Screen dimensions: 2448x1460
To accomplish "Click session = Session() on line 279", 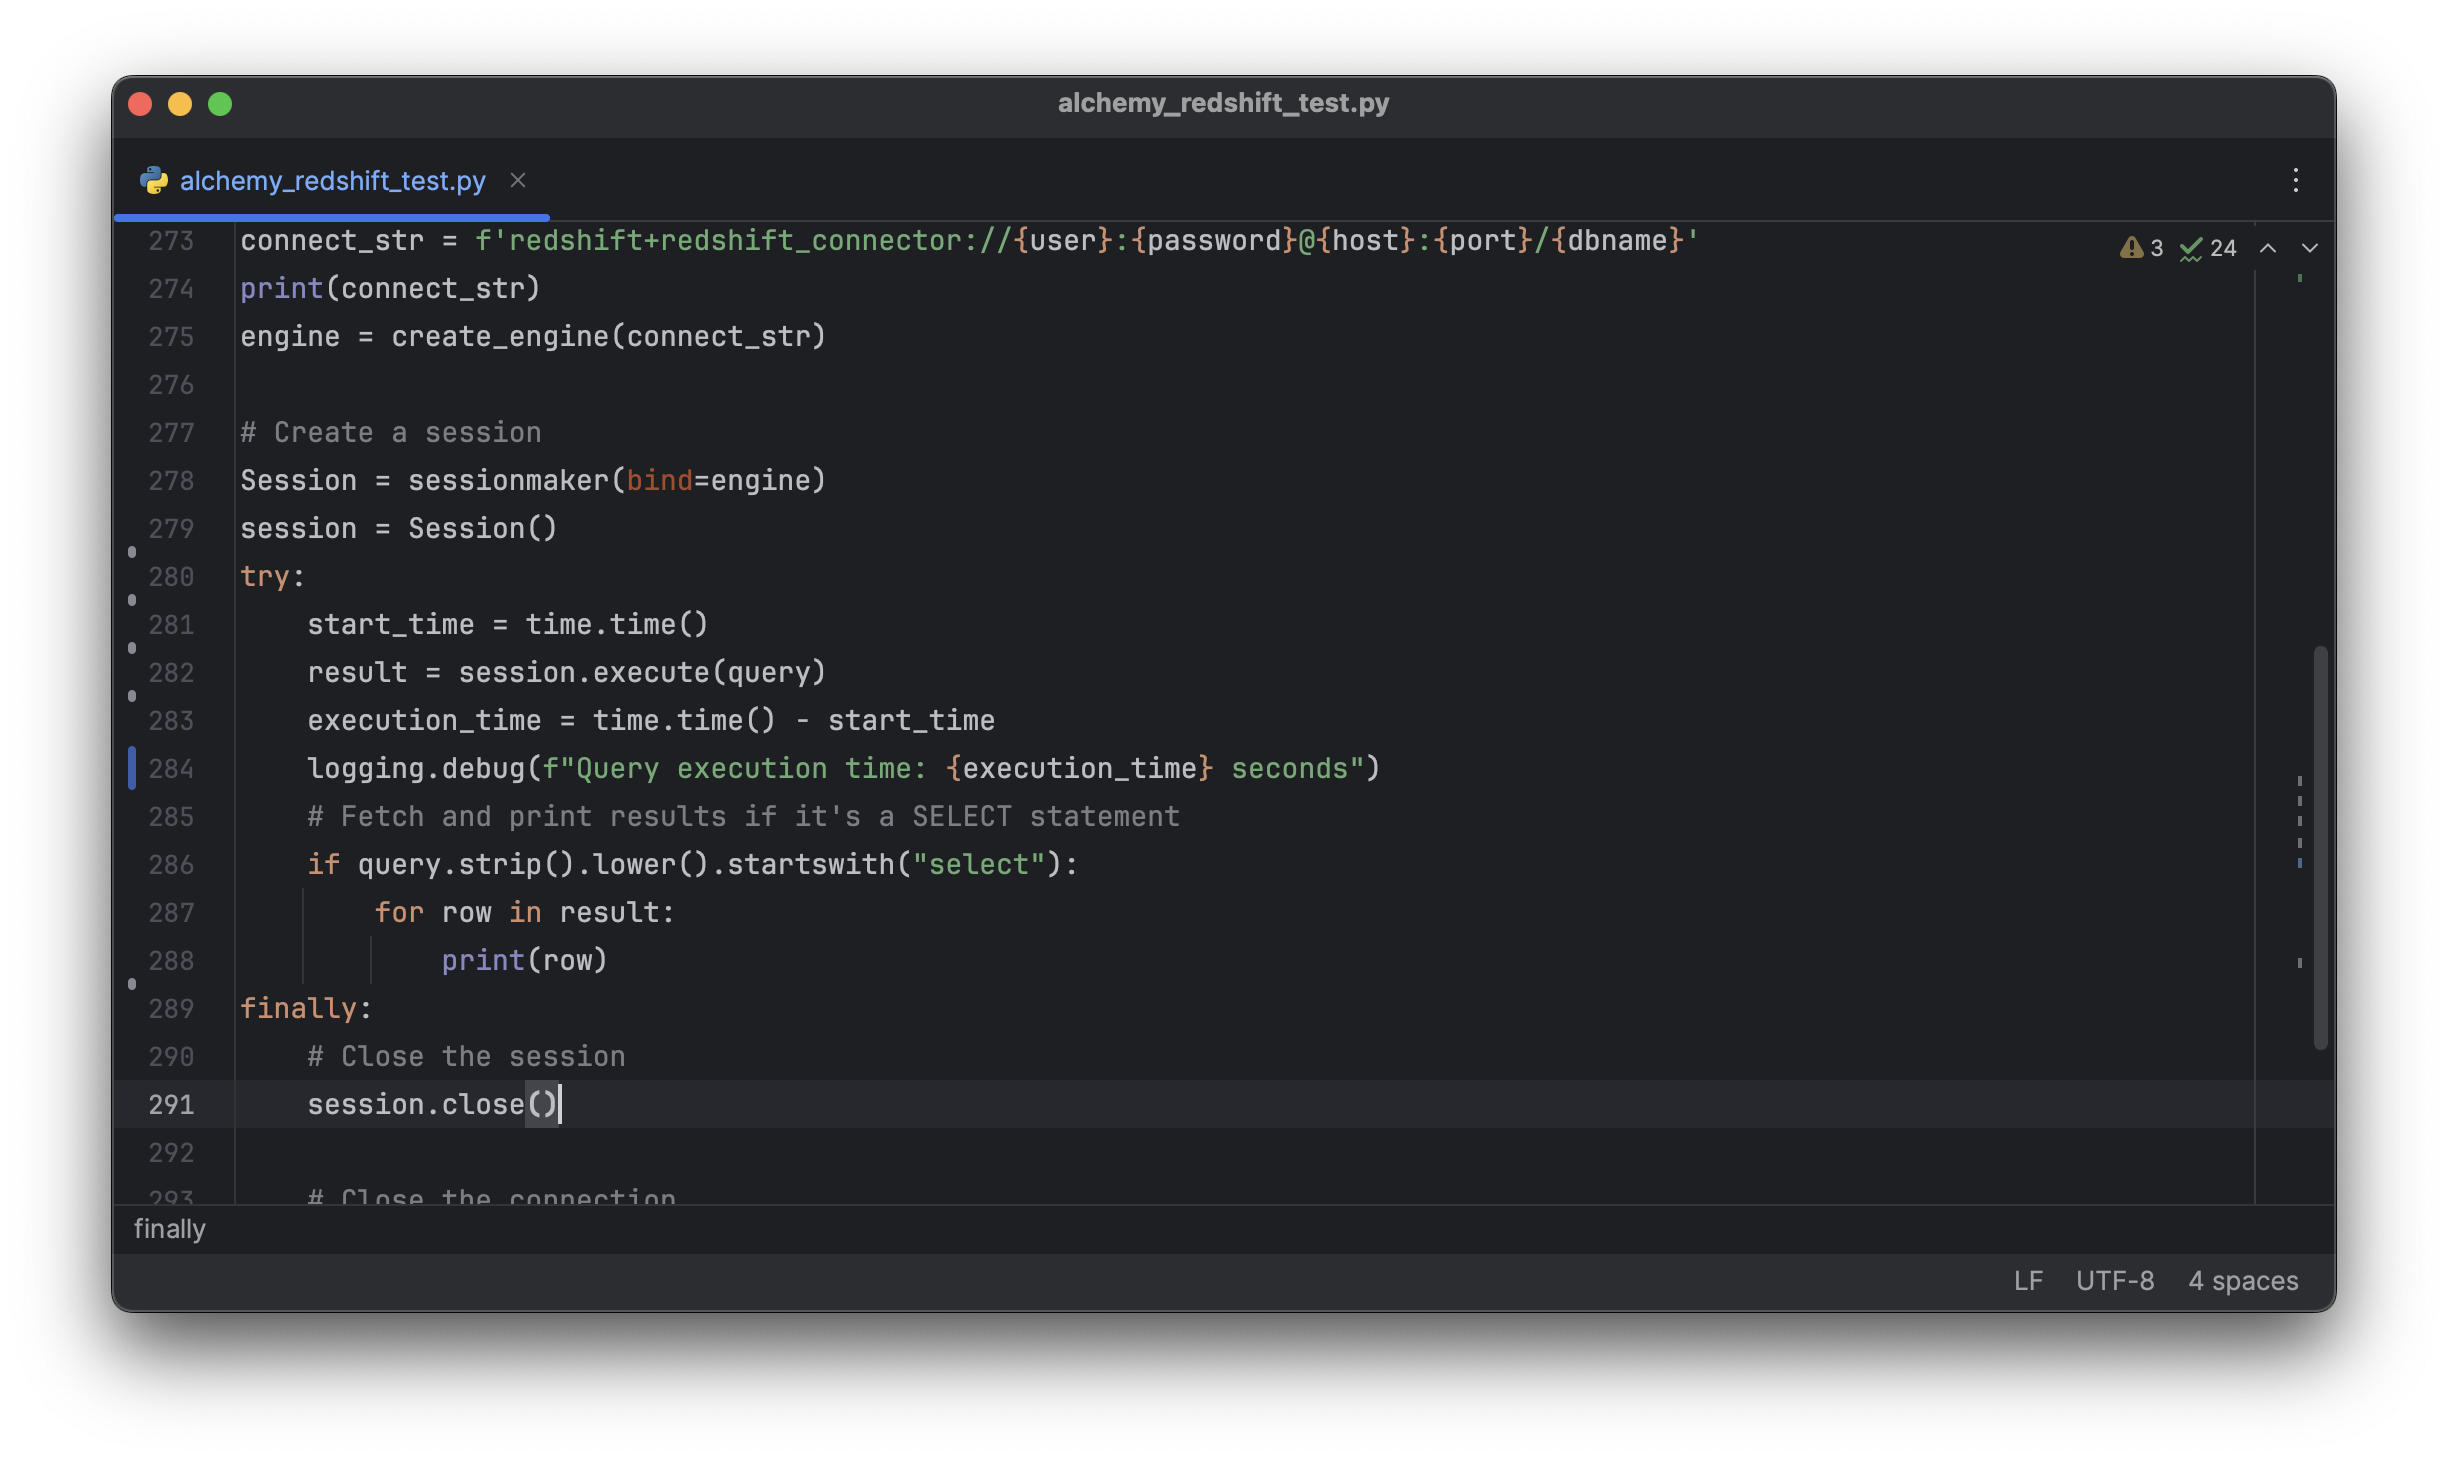I will (x=398, y=529).
